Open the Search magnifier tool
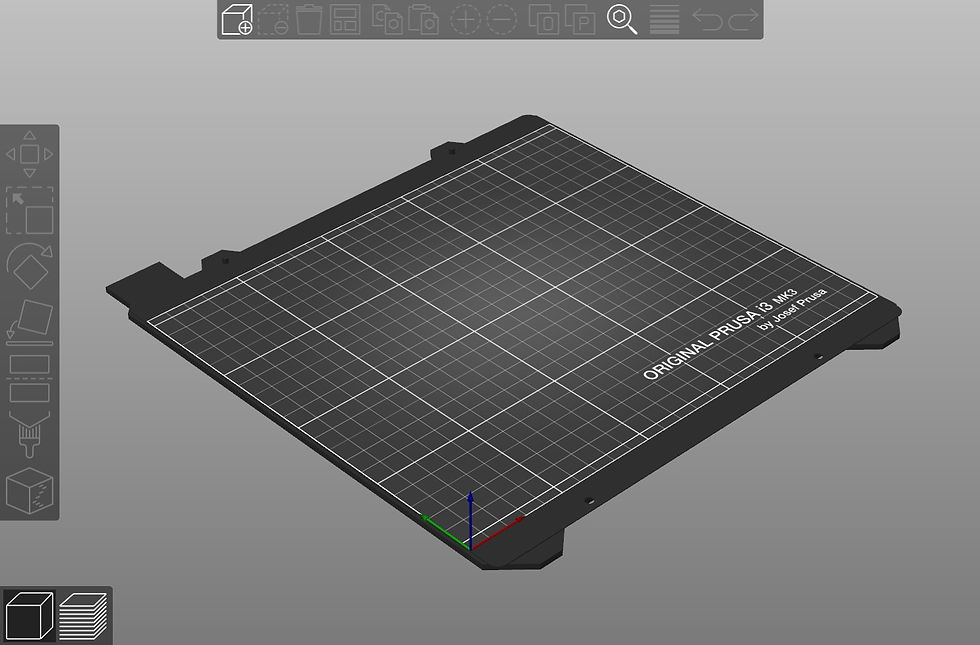 click(622, 19)
